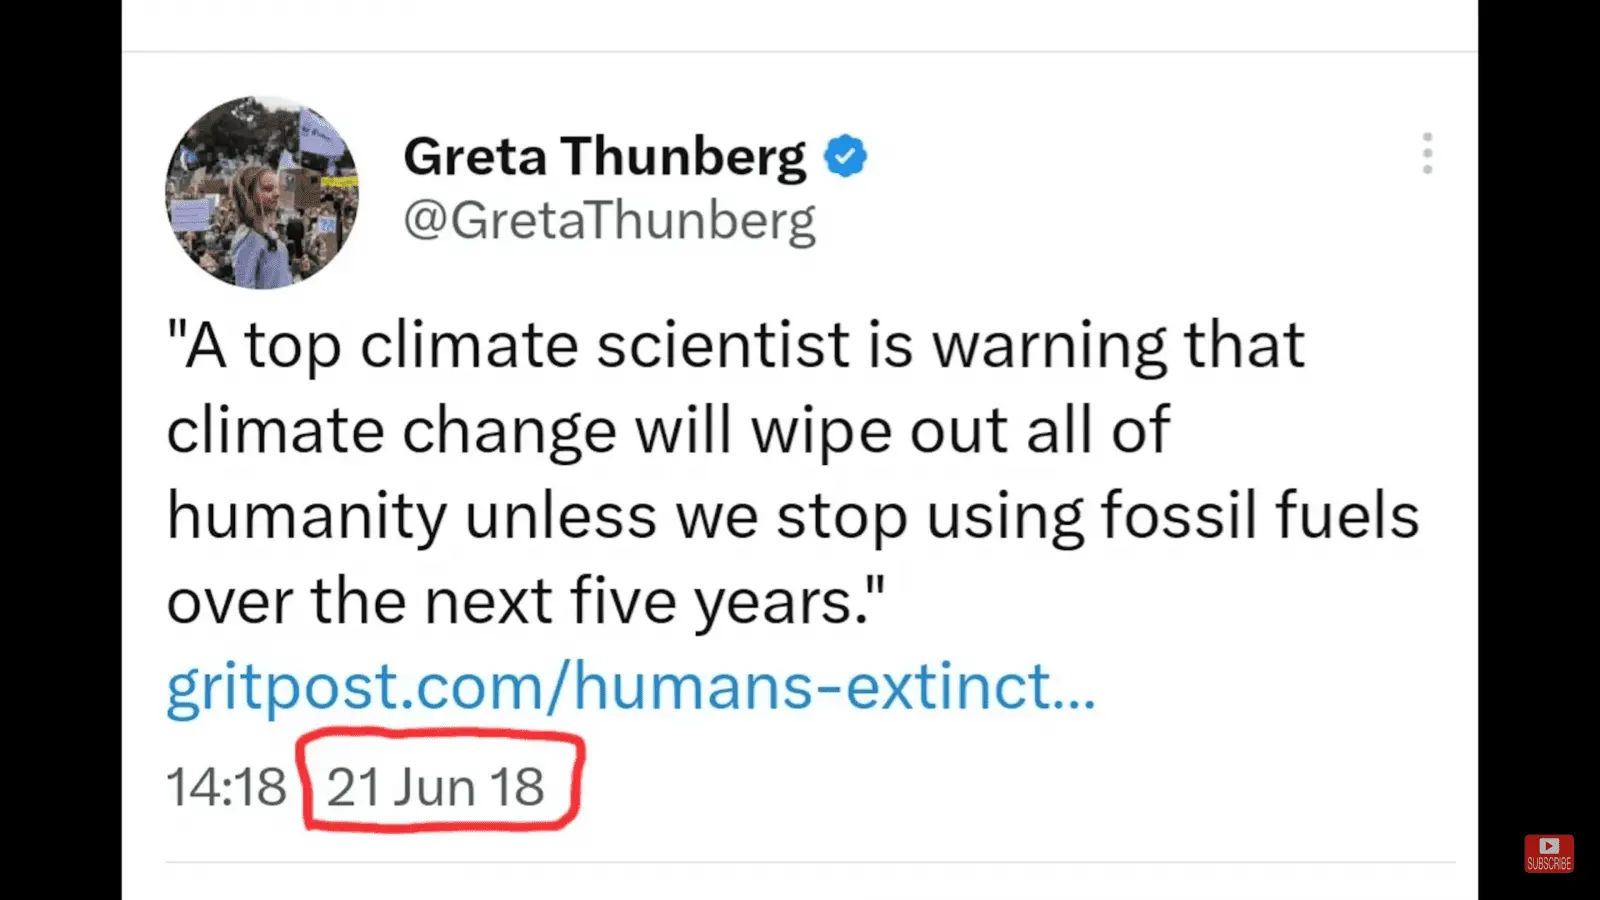The height and width of the screenshot is (900, 1600).
Task: Click Greta Thunberg's profile picture
Action: pos(262,193)
